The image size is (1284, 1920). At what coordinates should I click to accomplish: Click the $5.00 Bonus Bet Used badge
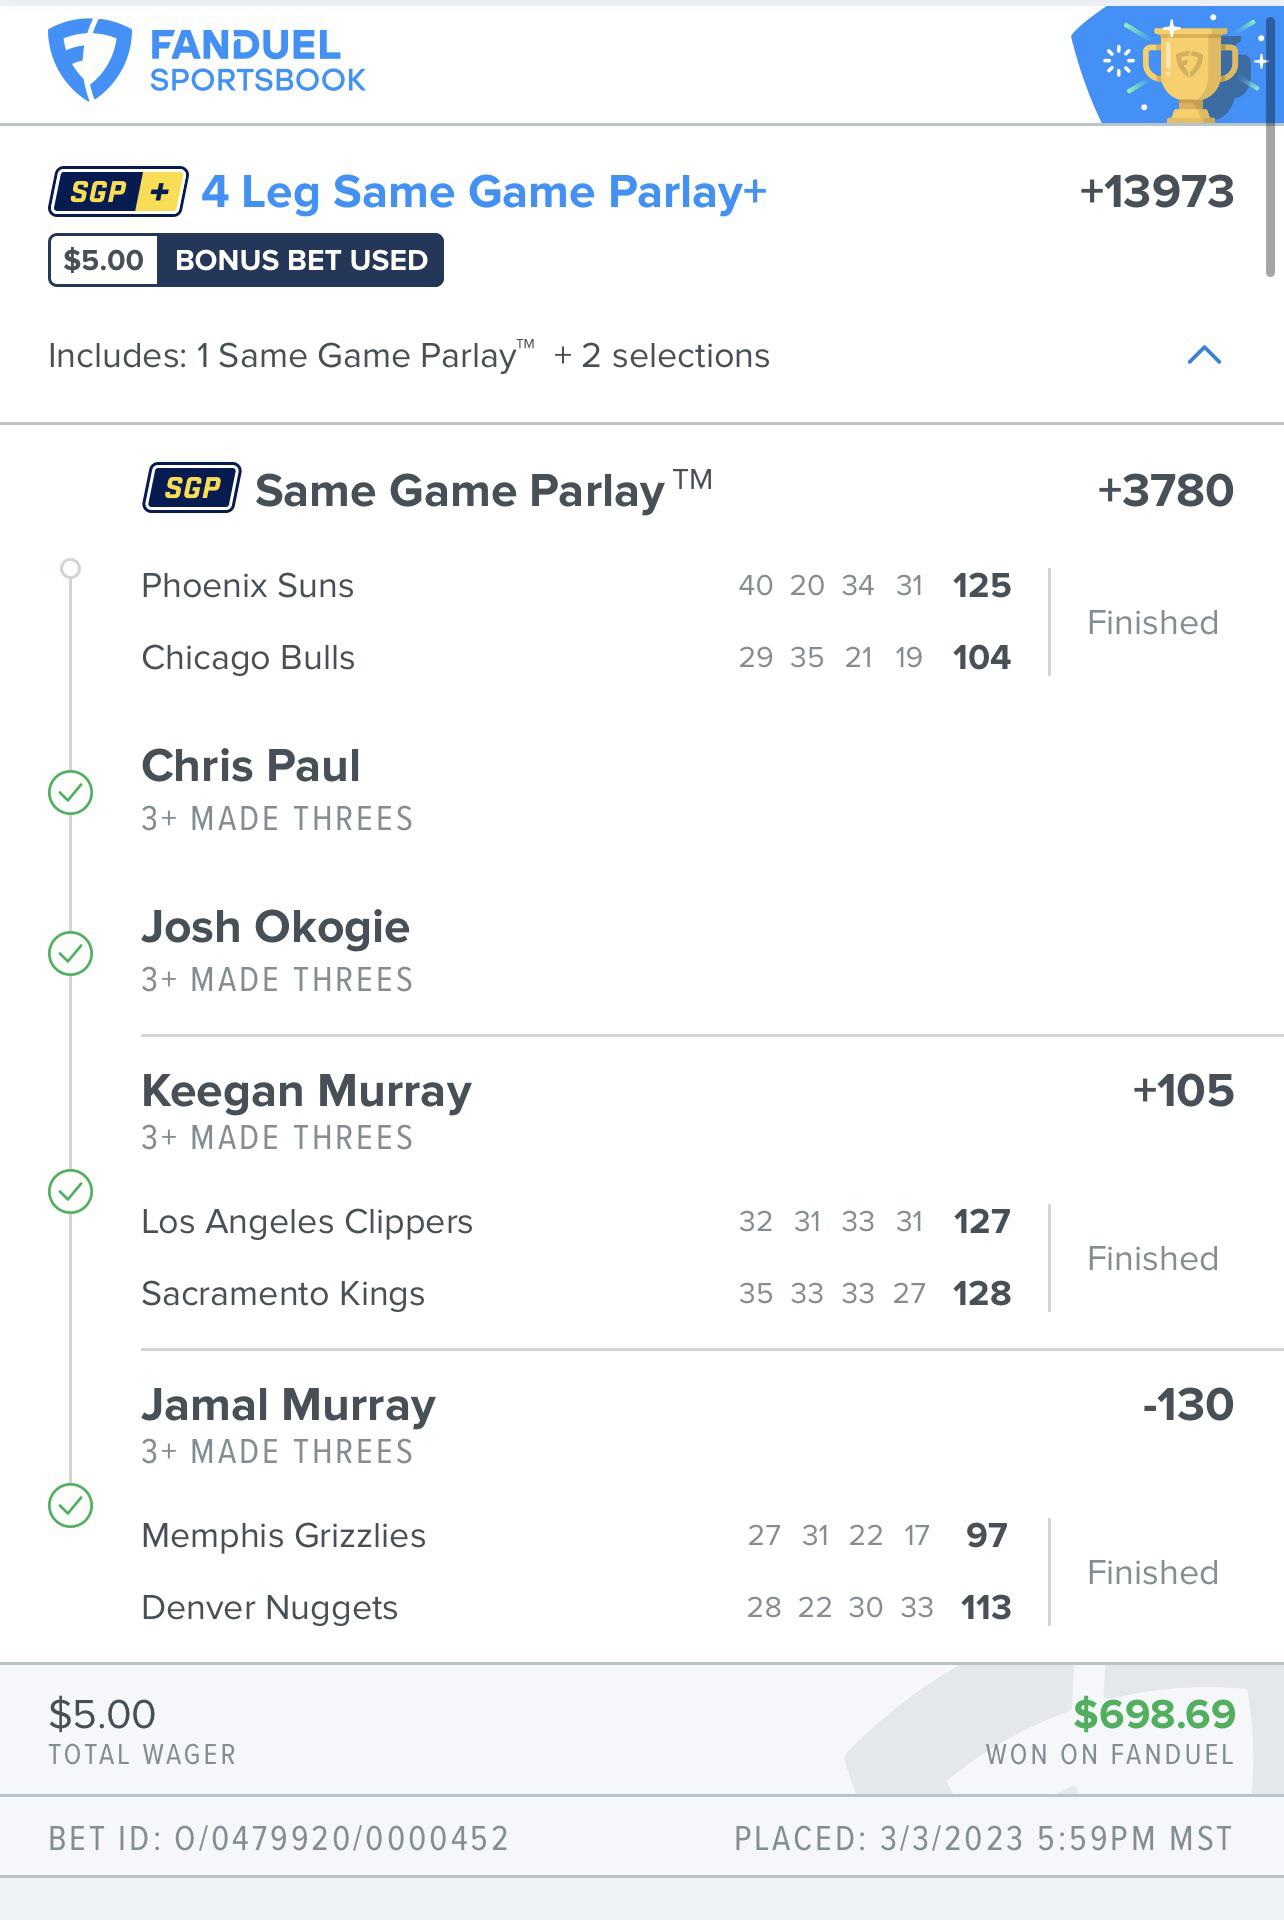coord(246,260)
